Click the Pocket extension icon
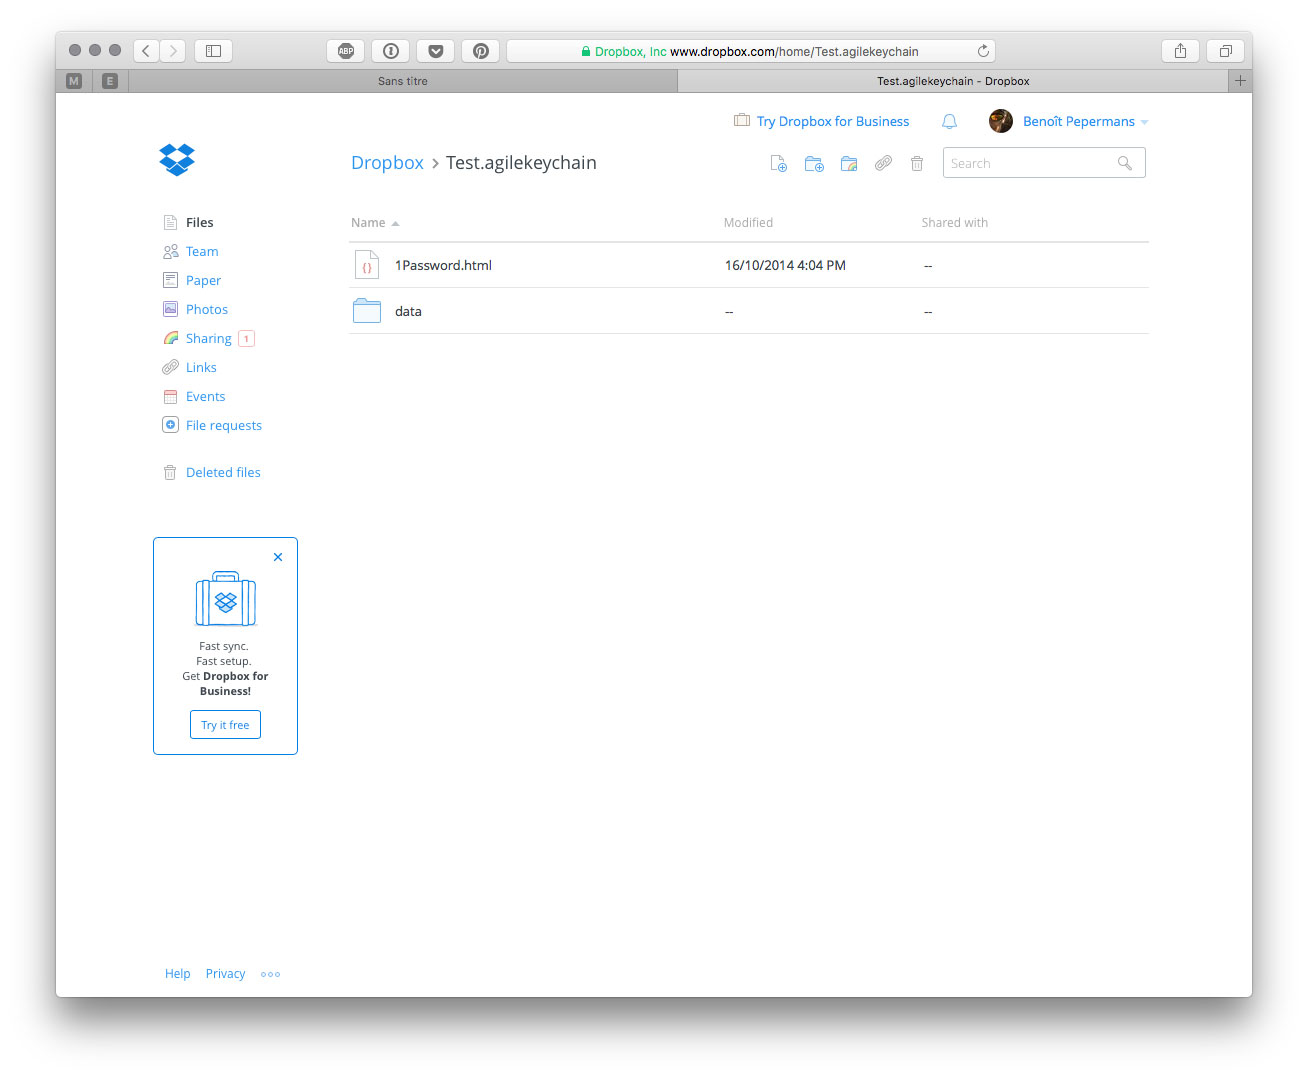This screenshot has width=1308, height=1077. coord(436,51)
